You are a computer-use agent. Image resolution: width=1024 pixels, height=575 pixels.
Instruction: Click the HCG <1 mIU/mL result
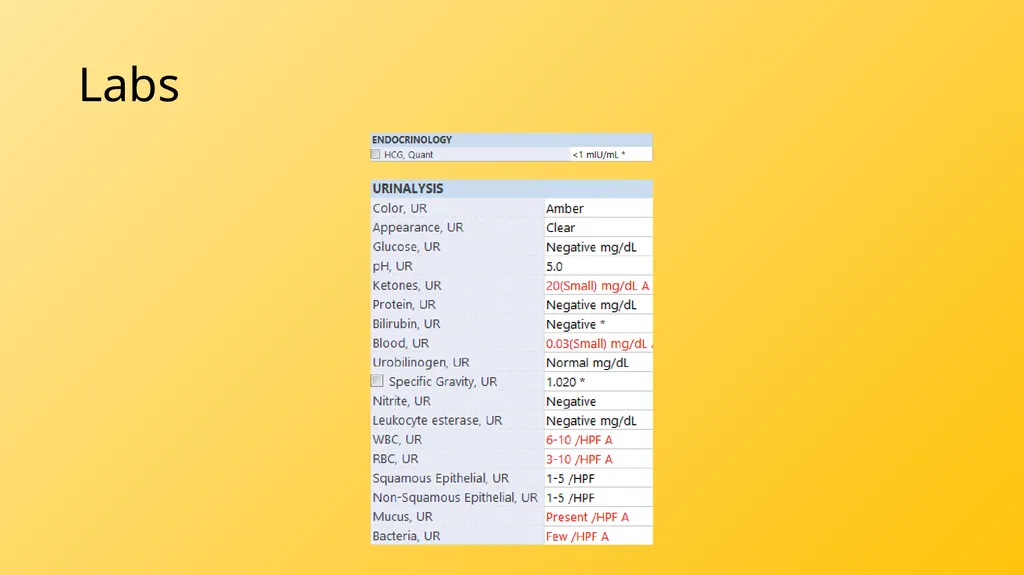[599, 155]
